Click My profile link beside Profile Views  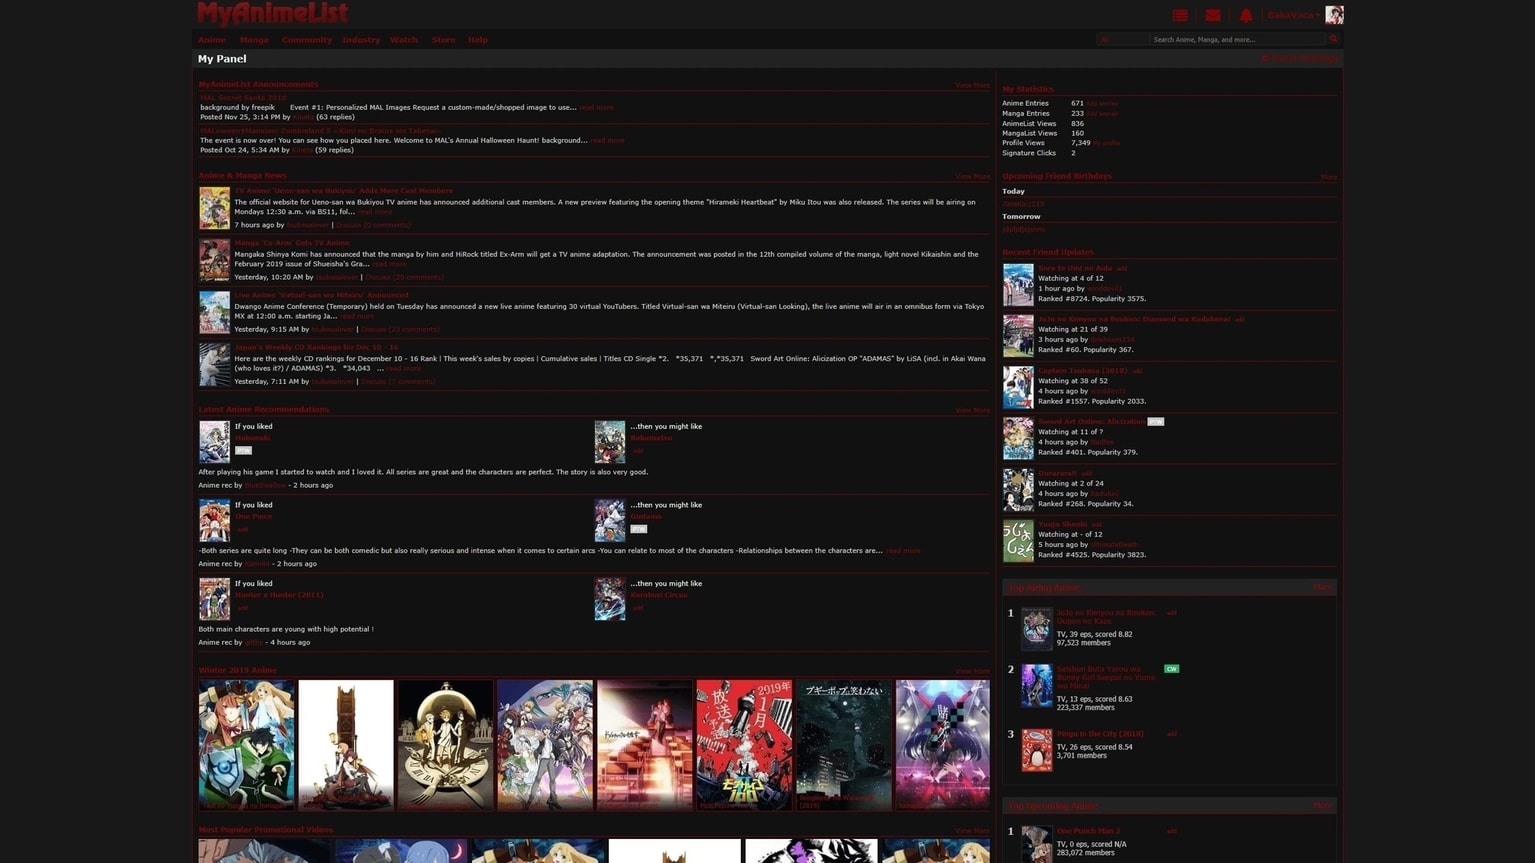[x=1106, y=144]
